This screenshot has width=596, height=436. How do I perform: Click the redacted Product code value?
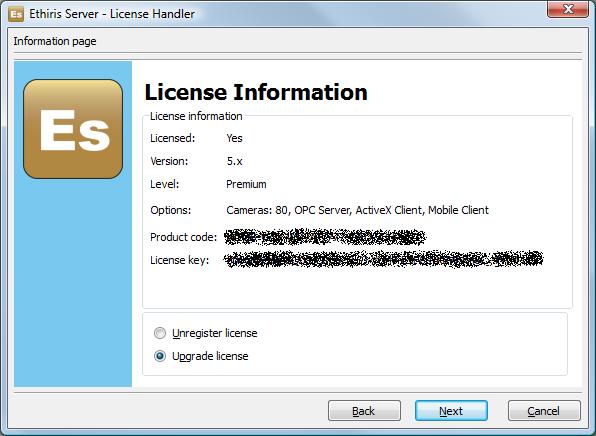[x=325, y=237]
